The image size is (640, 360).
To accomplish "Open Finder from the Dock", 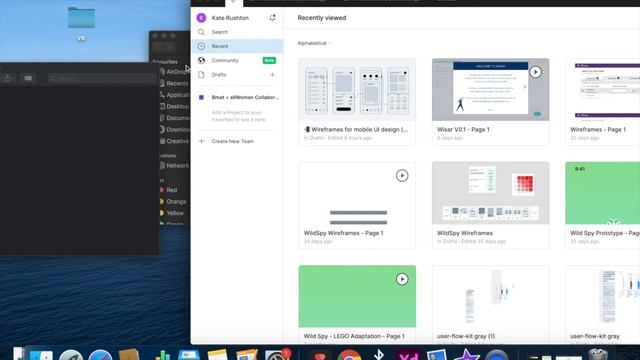I will [41, 354].
